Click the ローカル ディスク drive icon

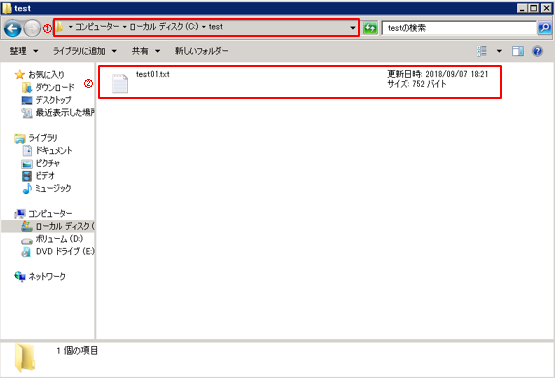[27, 226]
